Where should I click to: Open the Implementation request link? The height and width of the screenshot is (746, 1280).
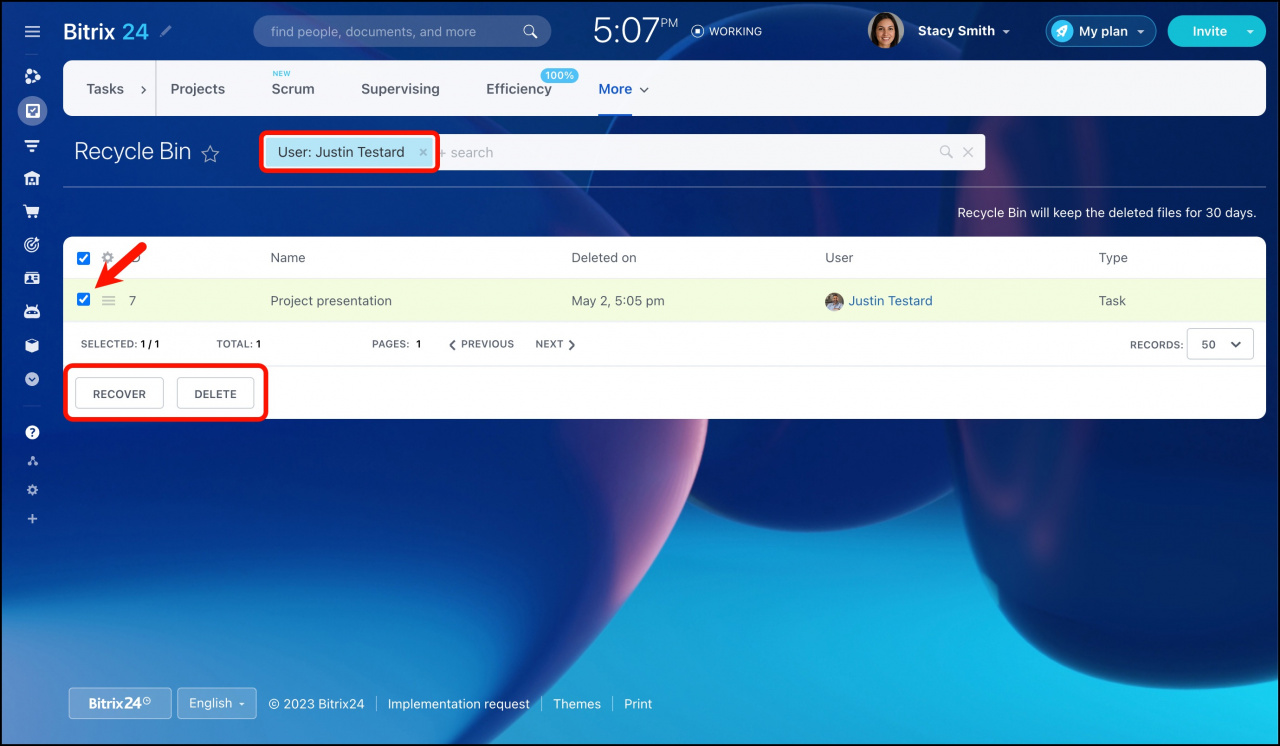[x=459, y=704]
